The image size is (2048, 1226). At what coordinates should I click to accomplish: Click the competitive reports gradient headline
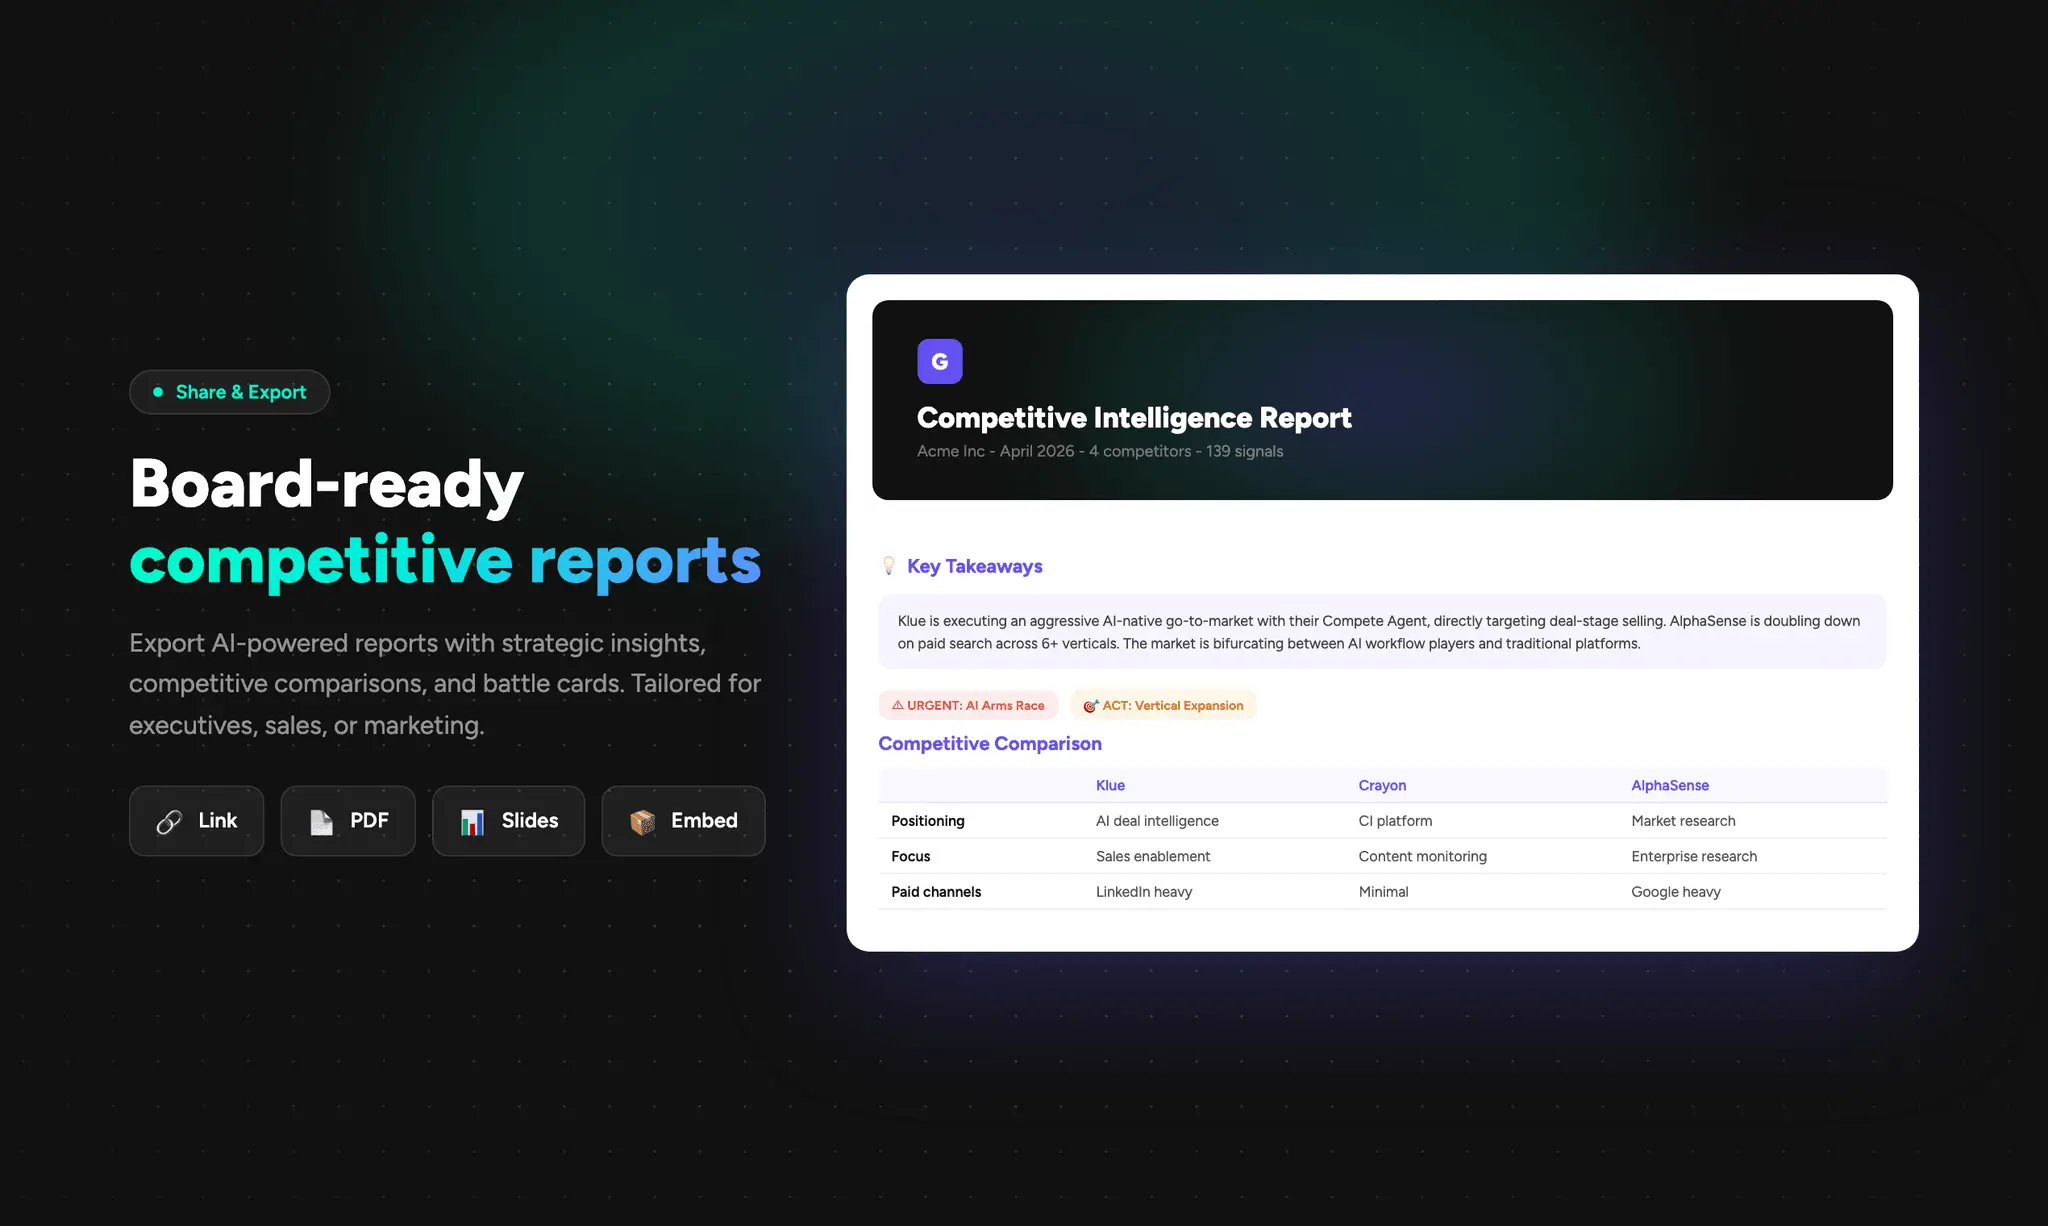click(446, 562)
